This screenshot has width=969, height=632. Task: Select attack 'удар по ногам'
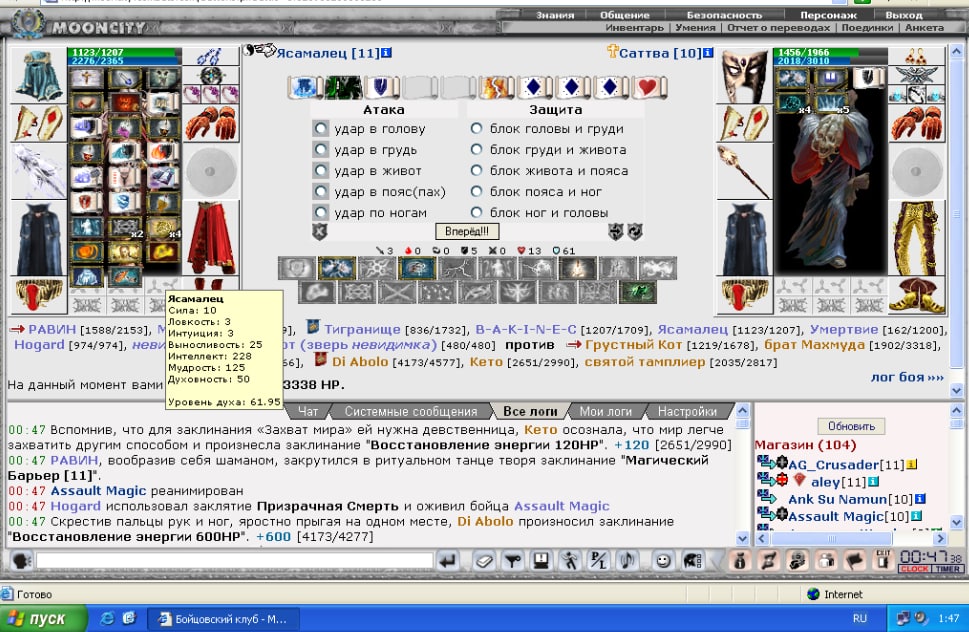[321, 213]
